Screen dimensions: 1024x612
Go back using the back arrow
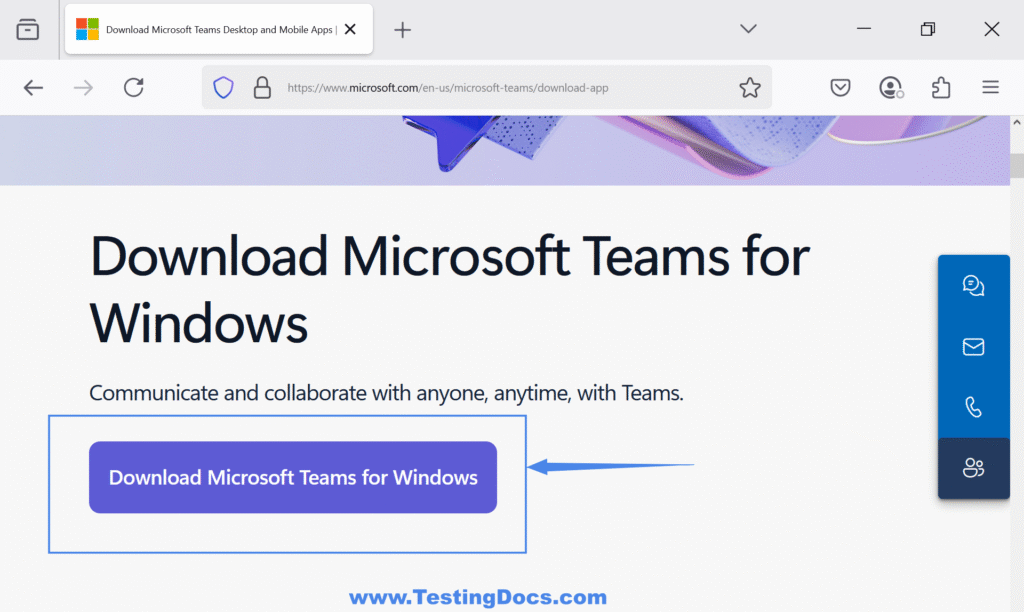(33, 87)
